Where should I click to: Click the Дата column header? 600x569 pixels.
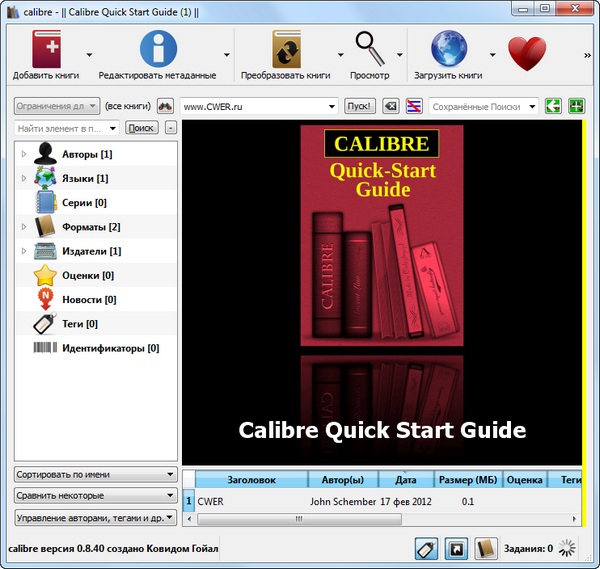[406, 480]
